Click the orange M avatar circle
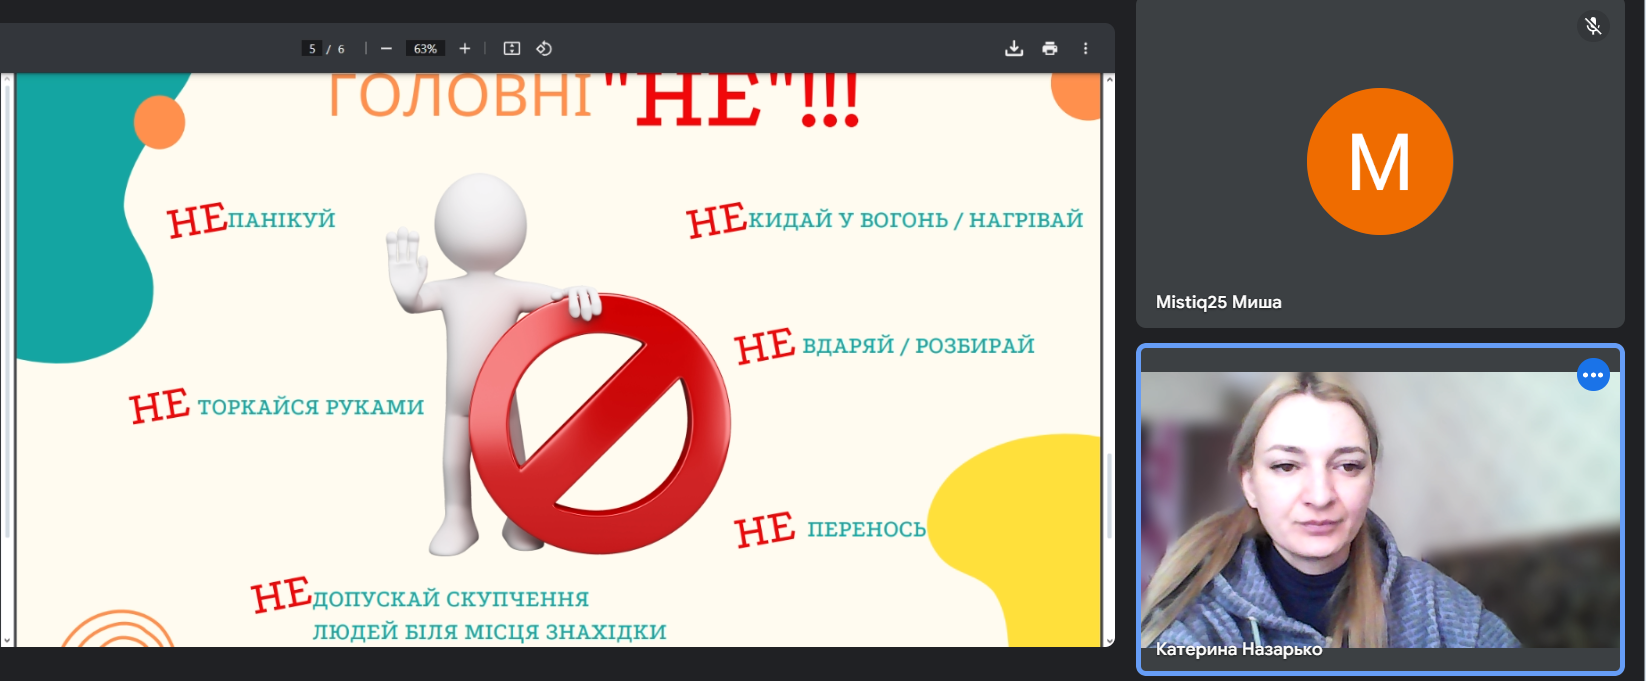Screen dimensions: 1646x681 tap(1380, 162)
